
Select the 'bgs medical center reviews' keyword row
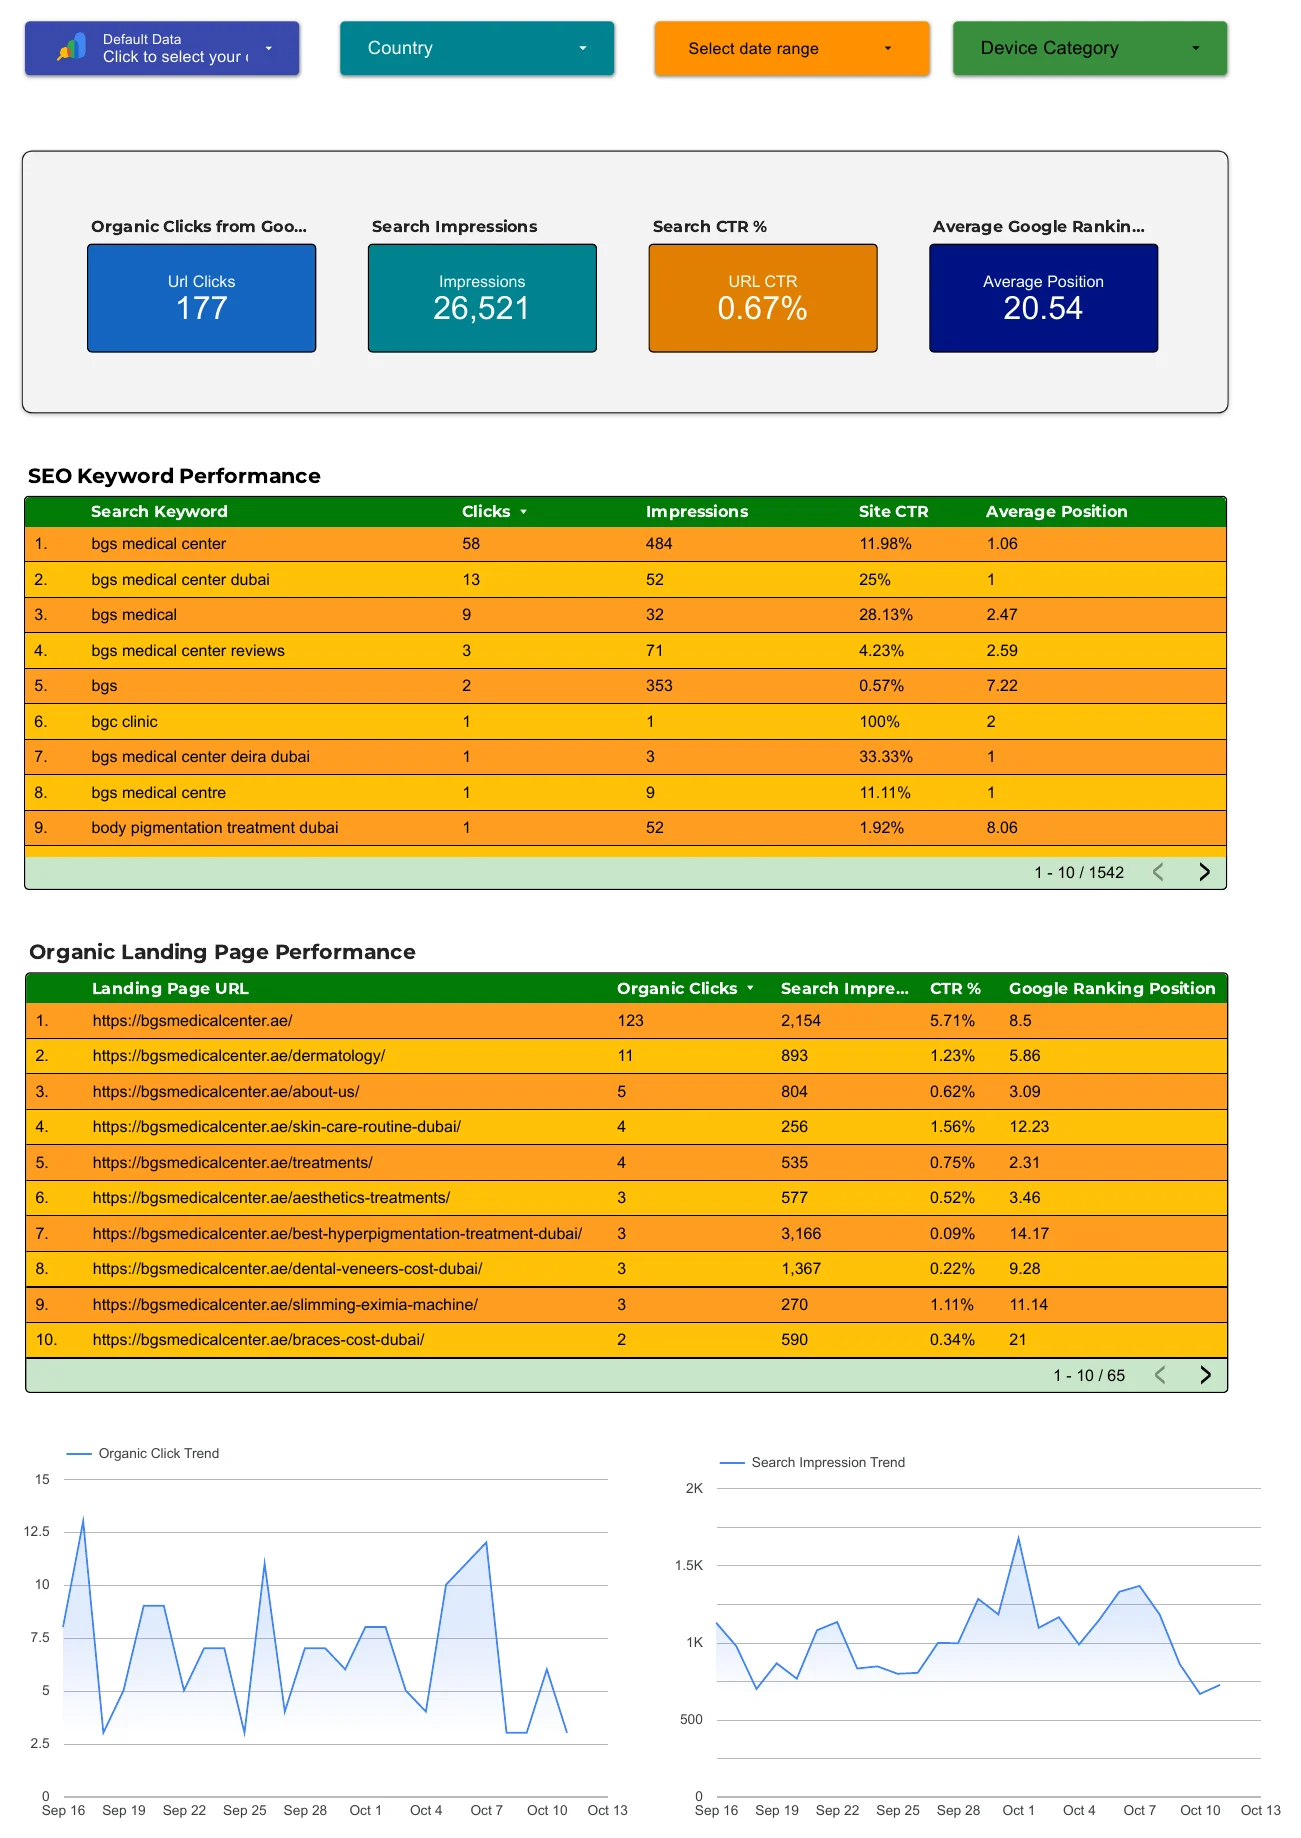(625, 651)
